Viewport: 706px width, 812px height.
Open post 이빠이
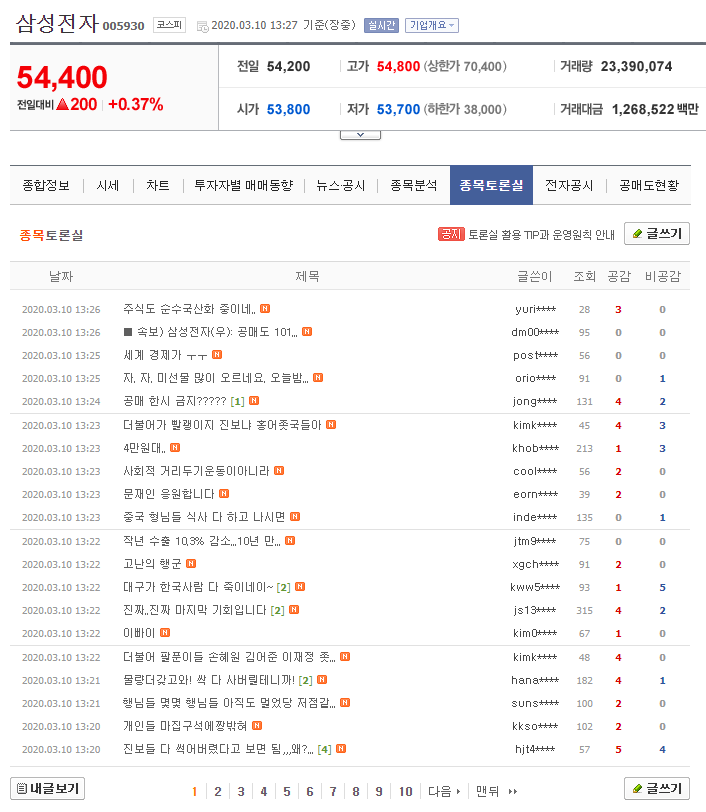[139, 633]
